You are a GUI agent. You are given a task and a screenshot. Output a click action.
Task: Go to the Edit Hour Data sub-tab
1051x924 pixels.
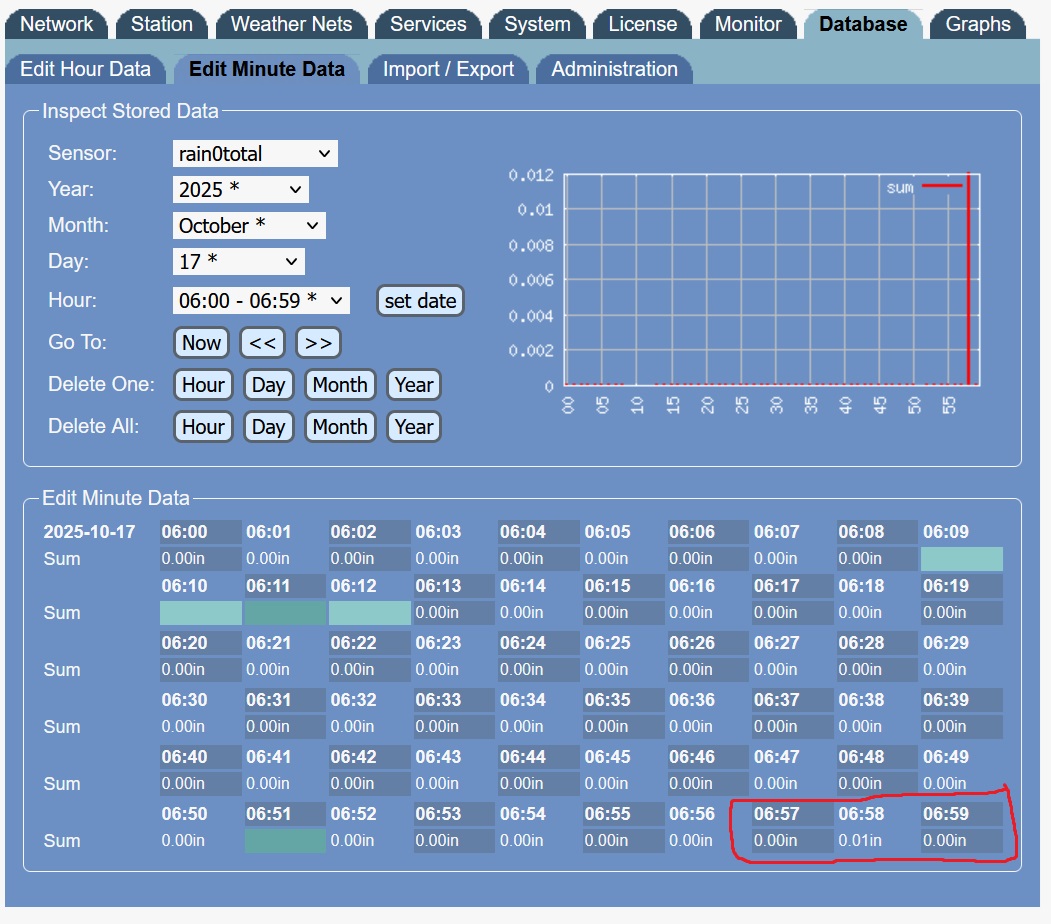tap(86, 69)
